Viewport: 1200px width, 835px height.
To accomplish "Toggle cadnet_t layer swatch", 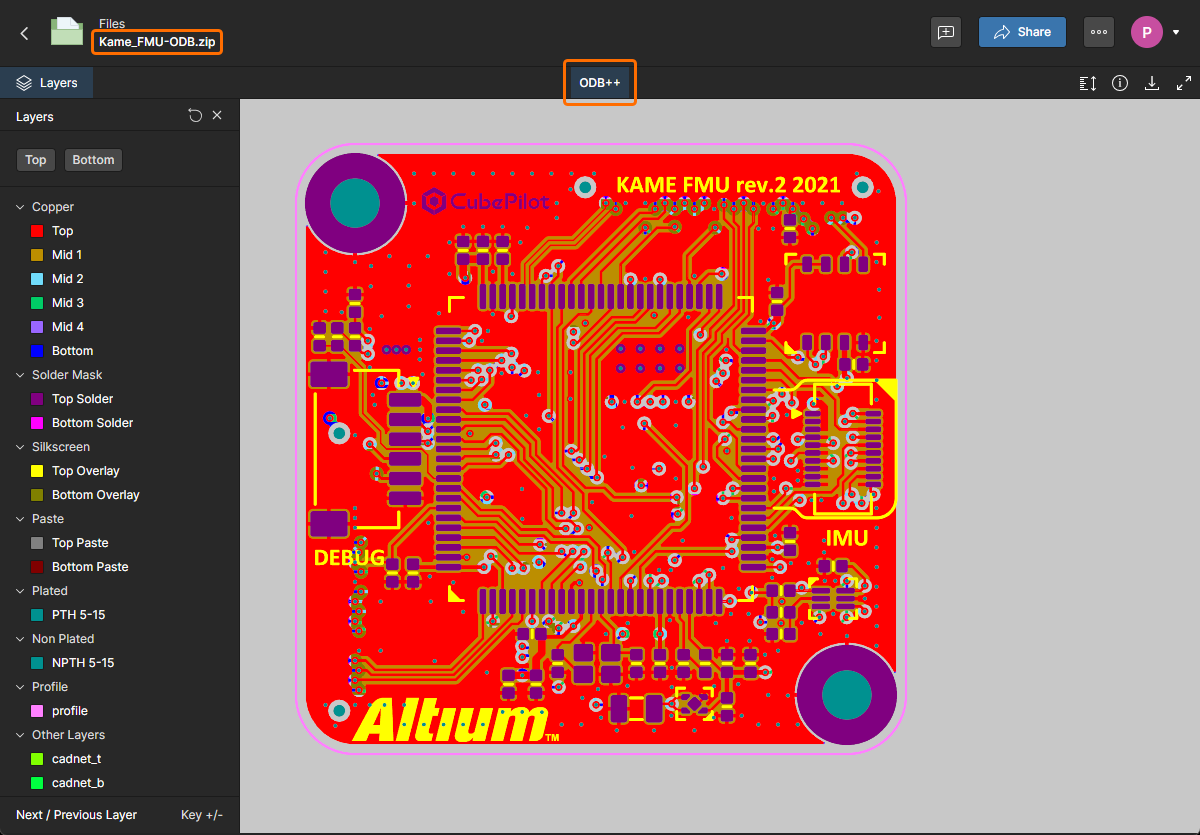I will click(38, 759).
